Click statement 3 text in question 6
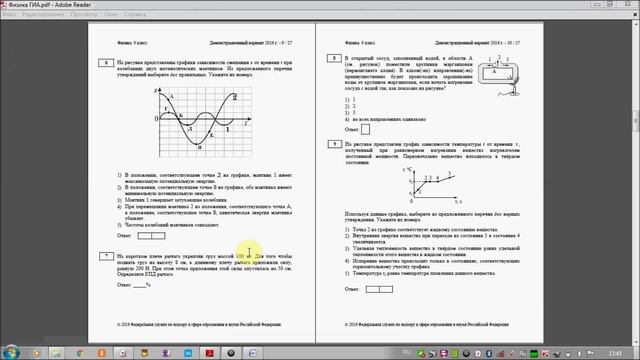Screen dimensions: 640x360 pyautogui.click(x=176, y=200)
